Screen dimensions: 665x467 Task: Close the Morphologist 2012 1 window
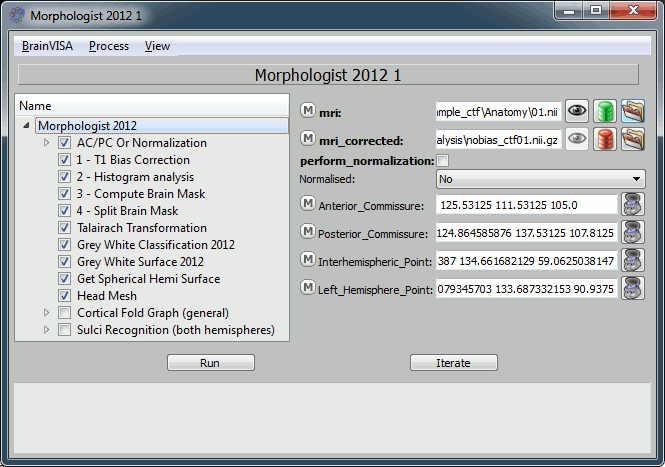click(x=633, y=10)
